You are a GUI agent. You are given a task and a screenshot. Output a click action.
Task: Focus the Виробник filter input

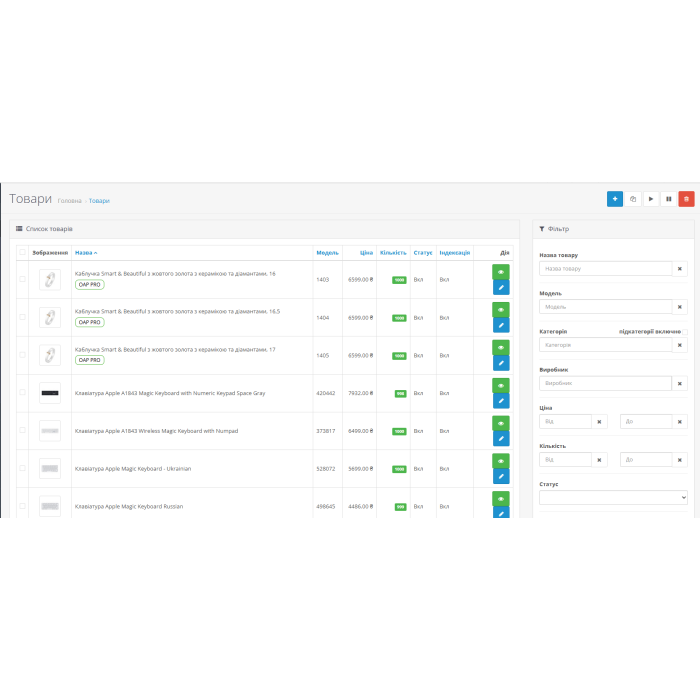[x=605, y=383]
